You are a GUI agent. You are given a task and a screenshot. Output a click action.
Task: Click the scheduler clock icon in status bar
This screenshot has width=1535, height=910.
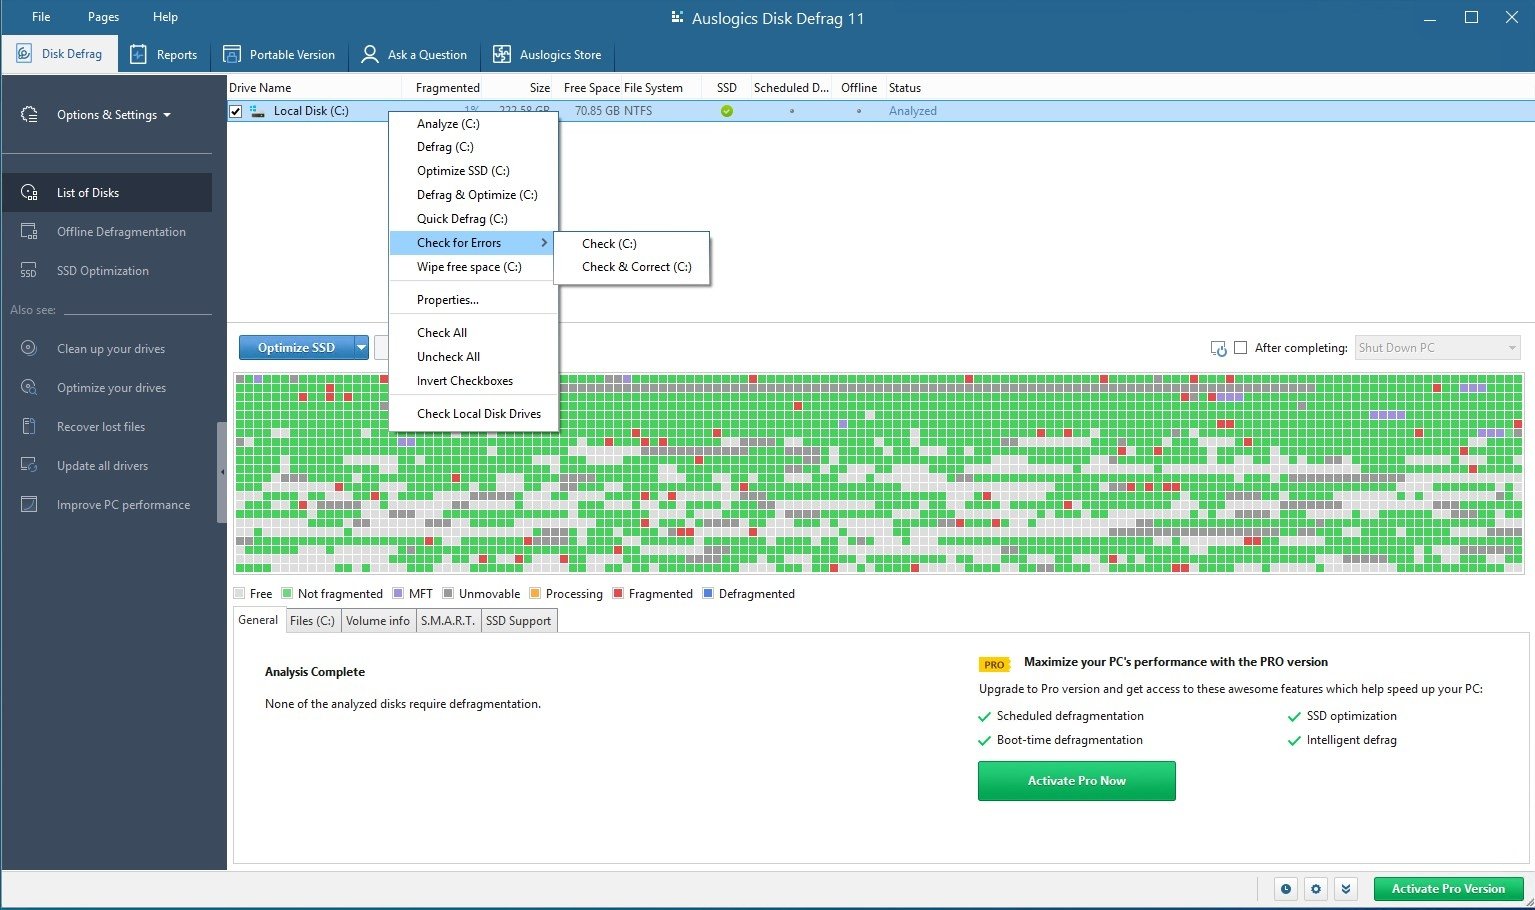tap(1286, 888)
